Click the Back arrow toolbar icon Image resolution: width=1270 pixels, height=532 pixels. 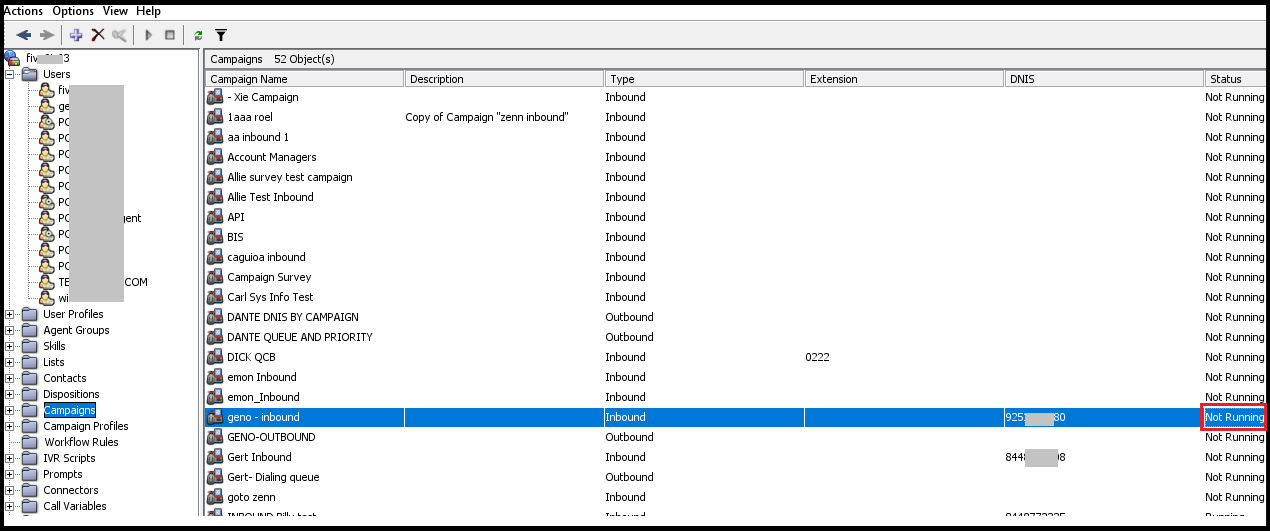tap(24, 35)
